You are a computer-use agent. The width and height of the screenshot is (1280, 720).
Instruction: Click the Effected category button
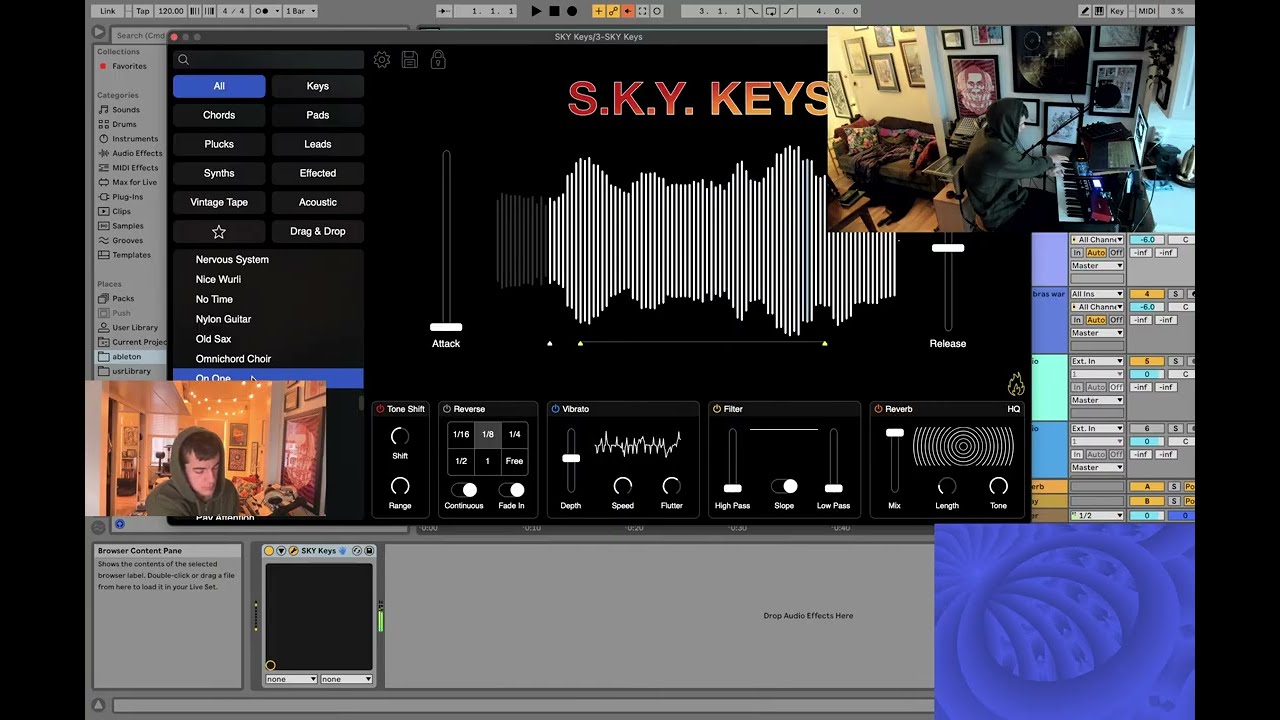tap(318, 173)
